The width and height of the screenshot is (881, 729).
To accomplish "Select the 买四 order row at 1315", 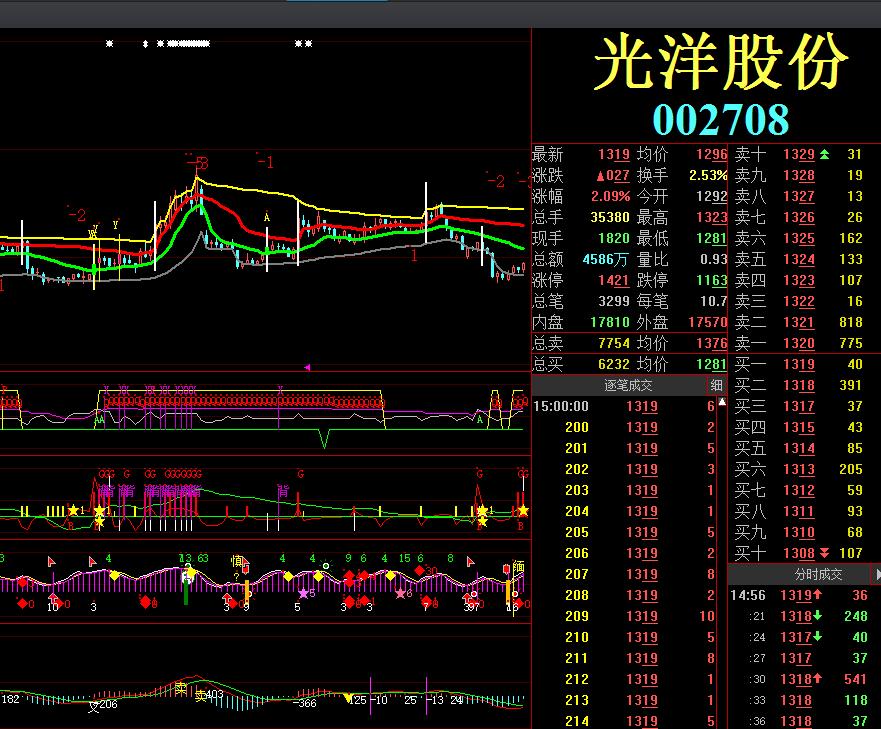I will click(805, 427).
